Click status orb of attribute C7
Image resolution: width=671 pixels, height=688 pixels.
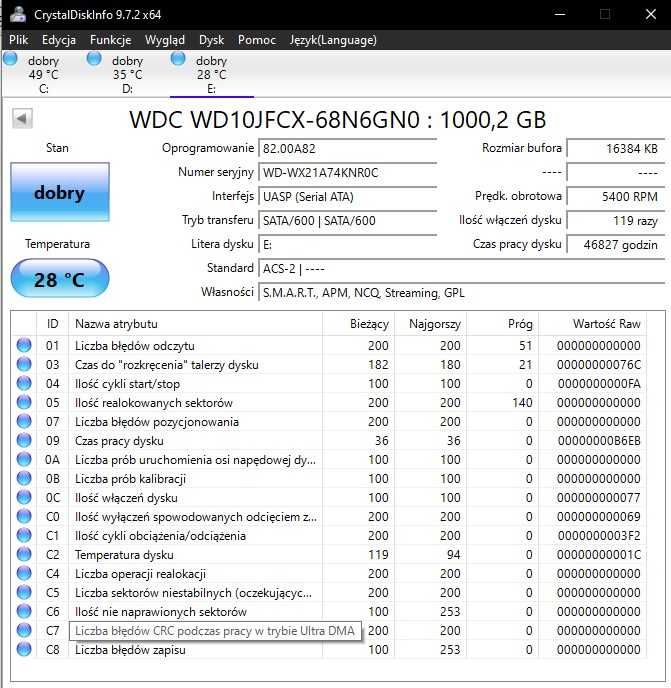click(x=24, y=631)
